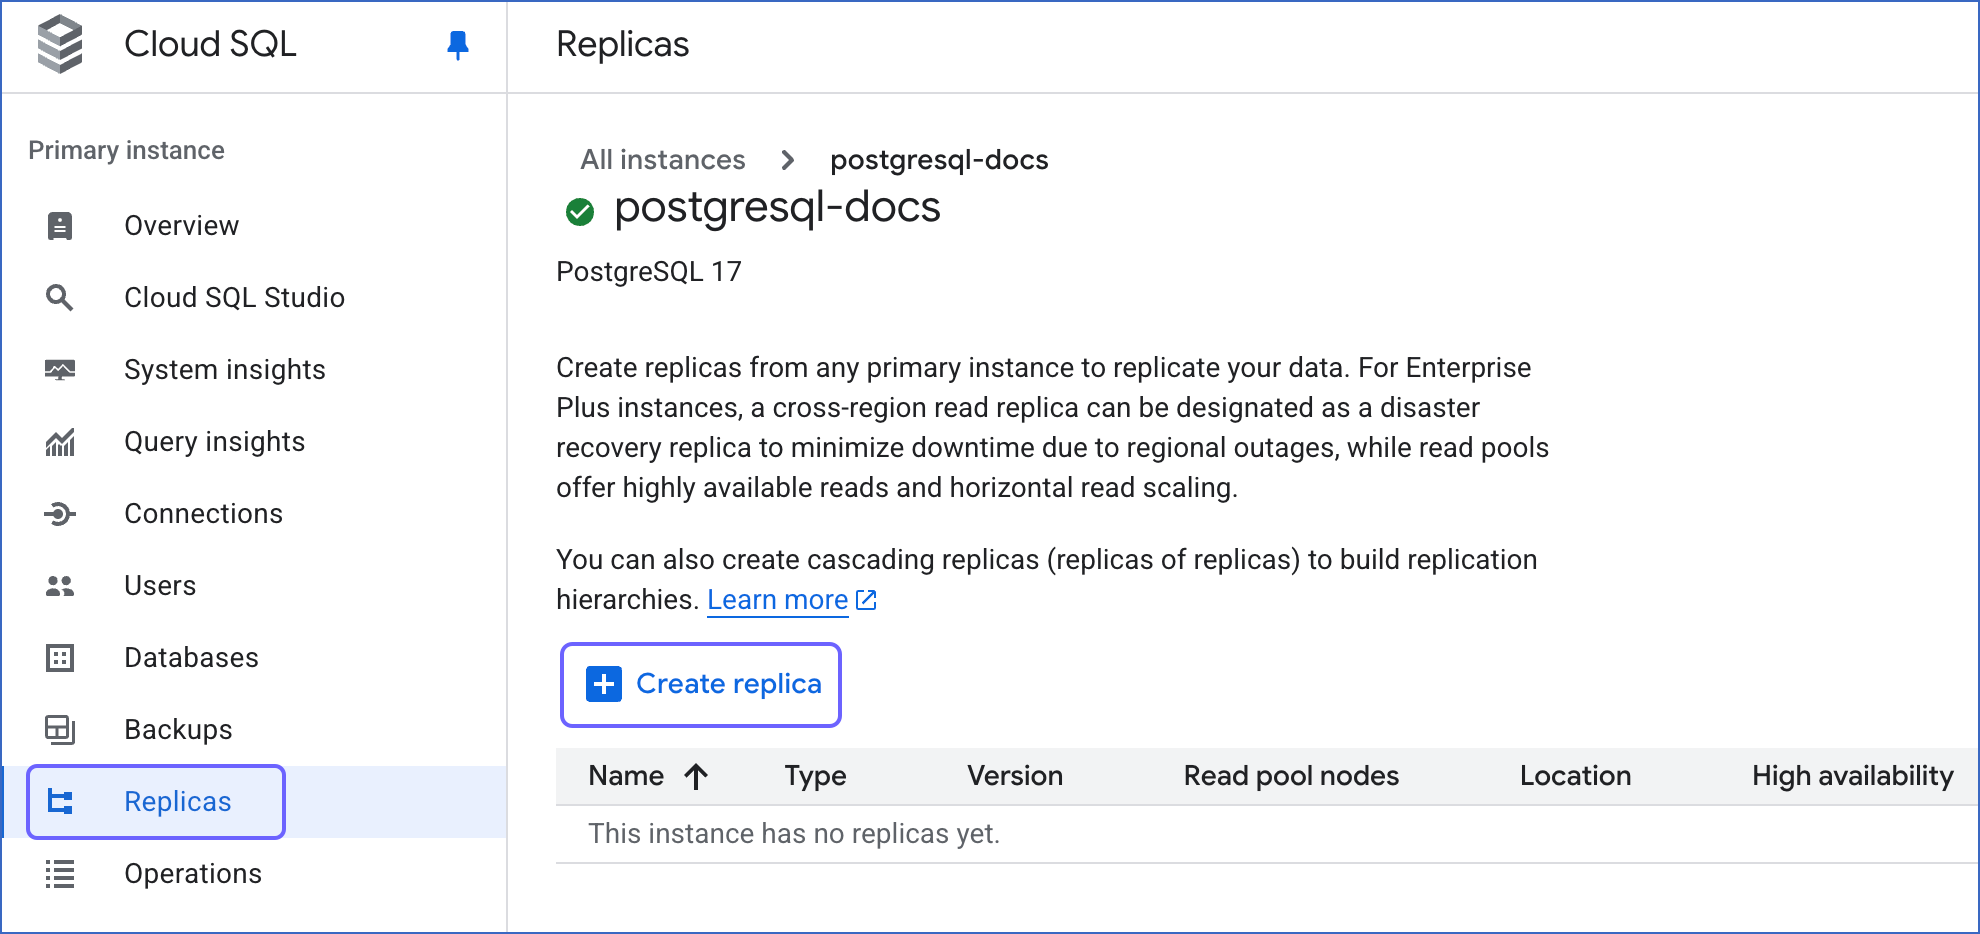
Task: Click the Cloud SQL Studio magnifier icon
Action: coord(60,298)
